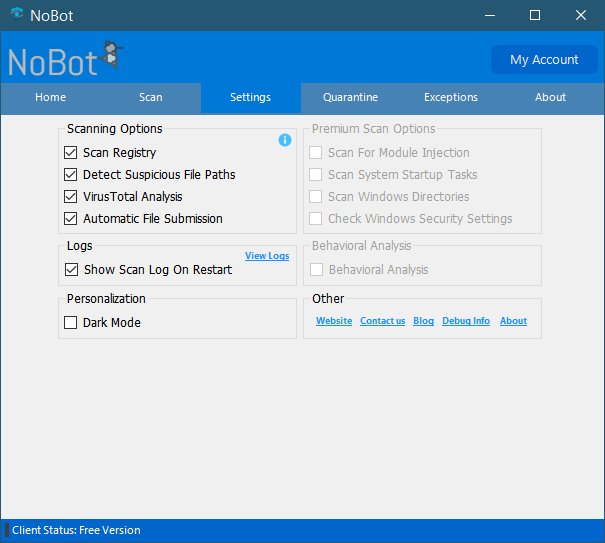
Task: Minimize the NoBot window
Action: tap(490, 15)
